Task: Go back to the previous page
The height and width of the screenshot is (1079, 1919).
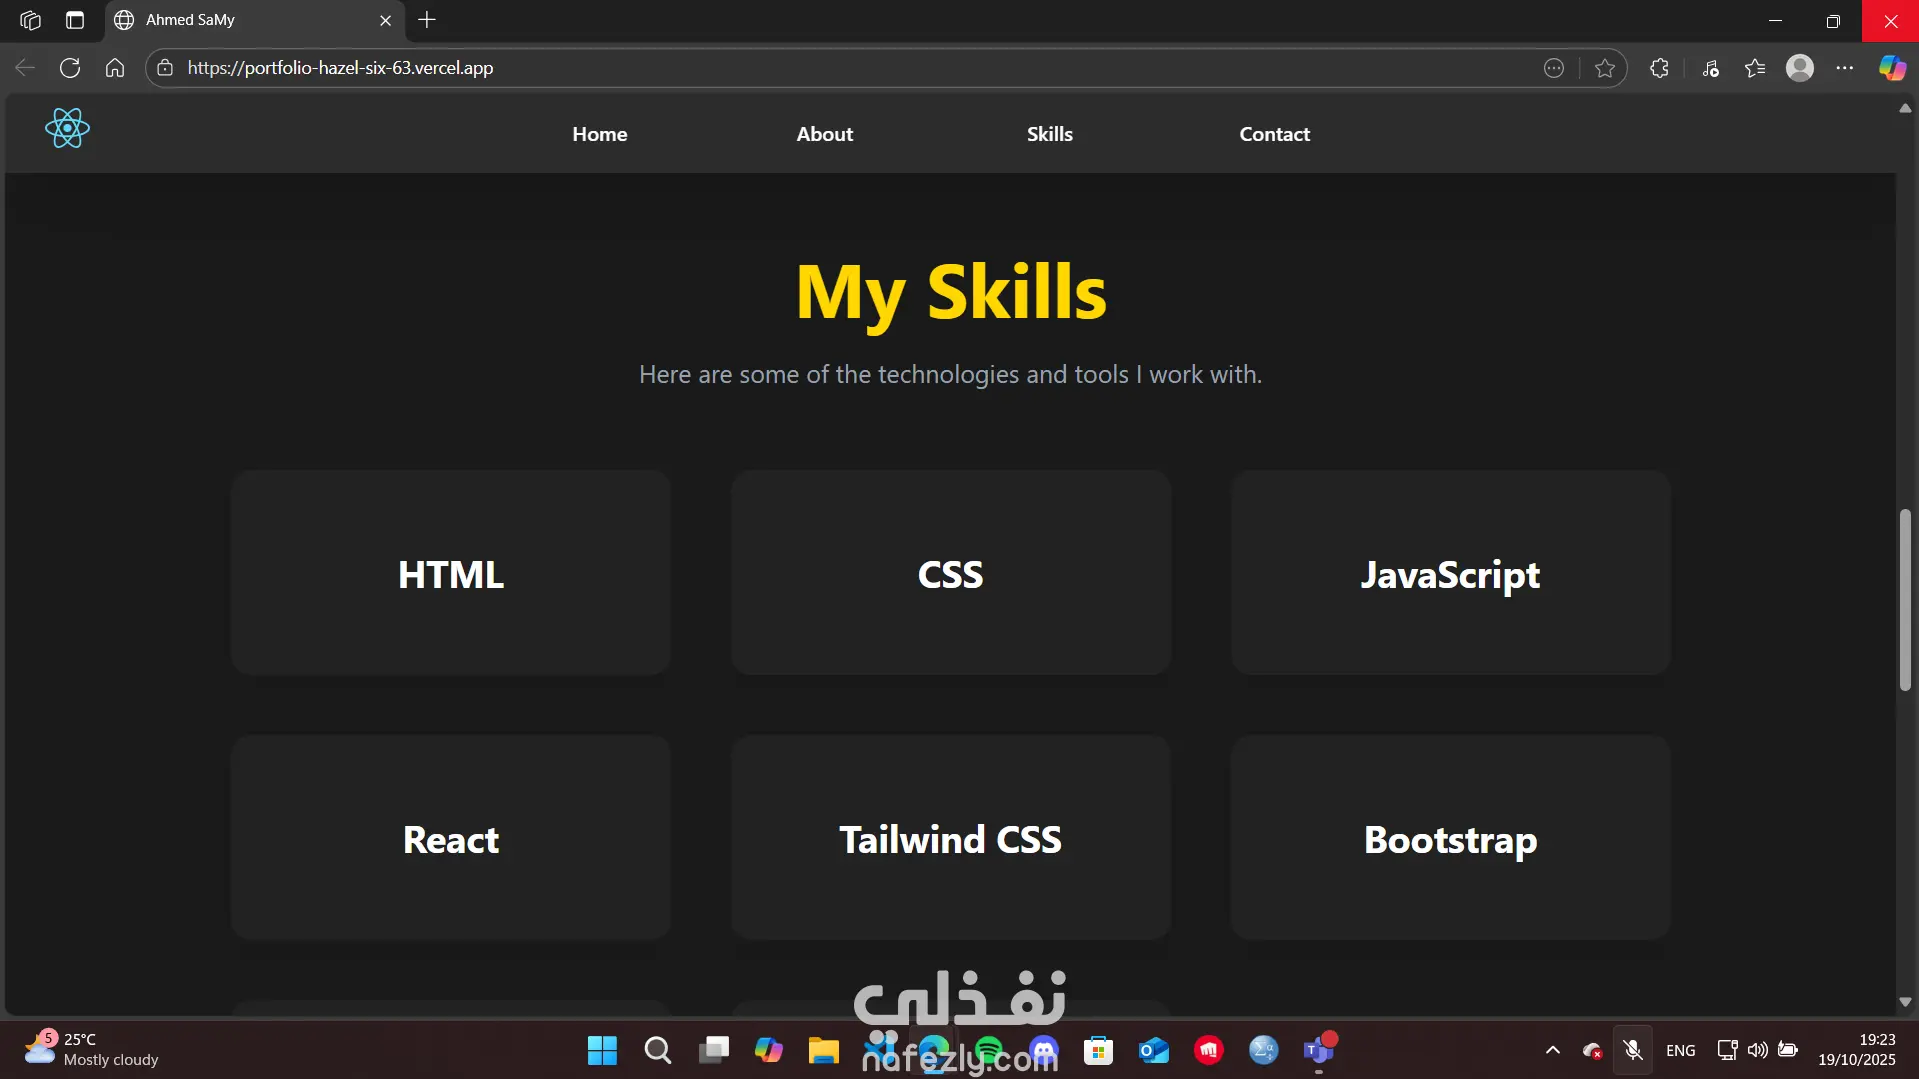Action: click(x=25, y=68)
